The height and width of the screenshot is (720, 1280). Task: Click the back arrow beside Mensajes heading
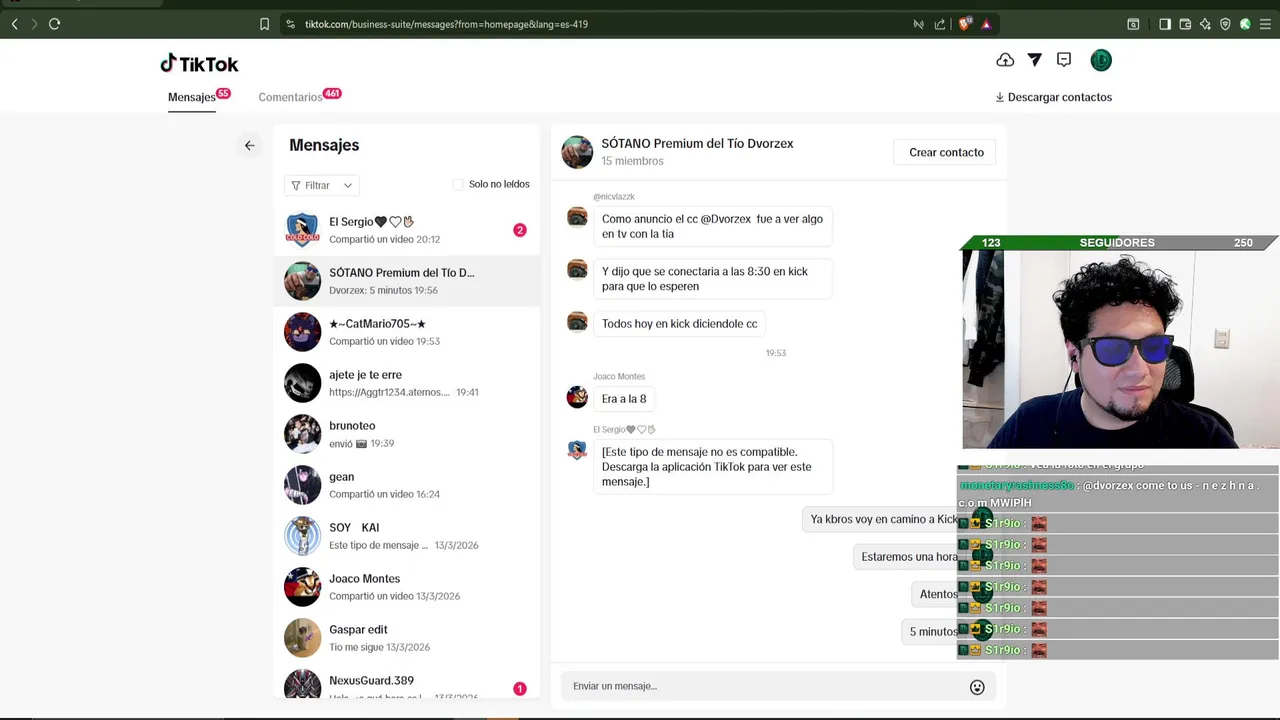coord(250,145)
